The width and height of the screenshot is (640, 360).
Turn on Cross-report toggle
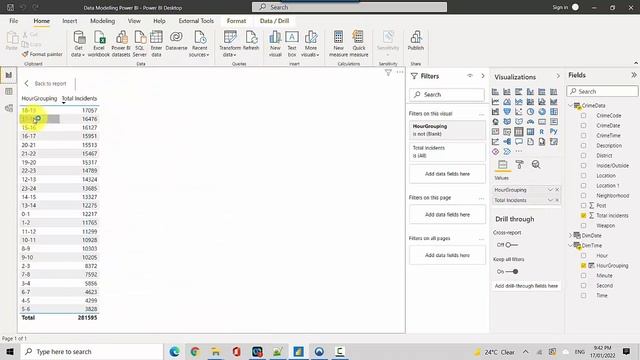pyautogui.click(x=511, y=245)
